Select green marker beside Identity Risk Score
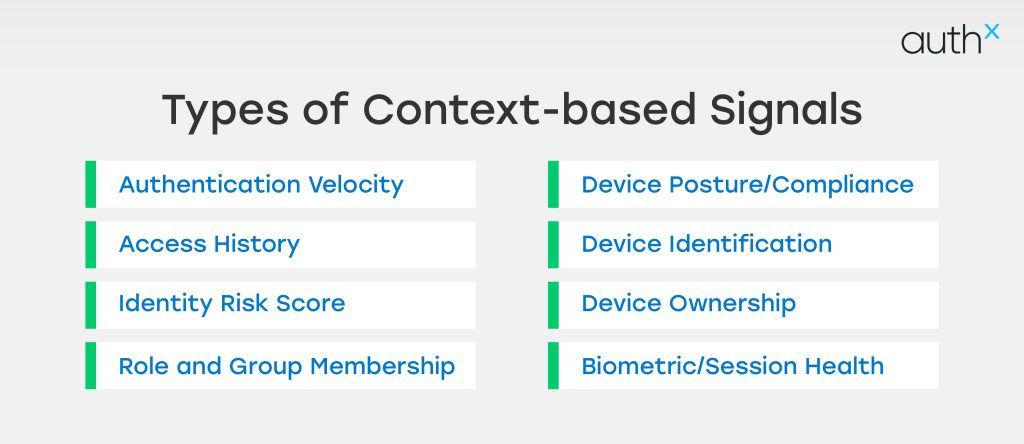1024x444 pixels. (91, 305)
